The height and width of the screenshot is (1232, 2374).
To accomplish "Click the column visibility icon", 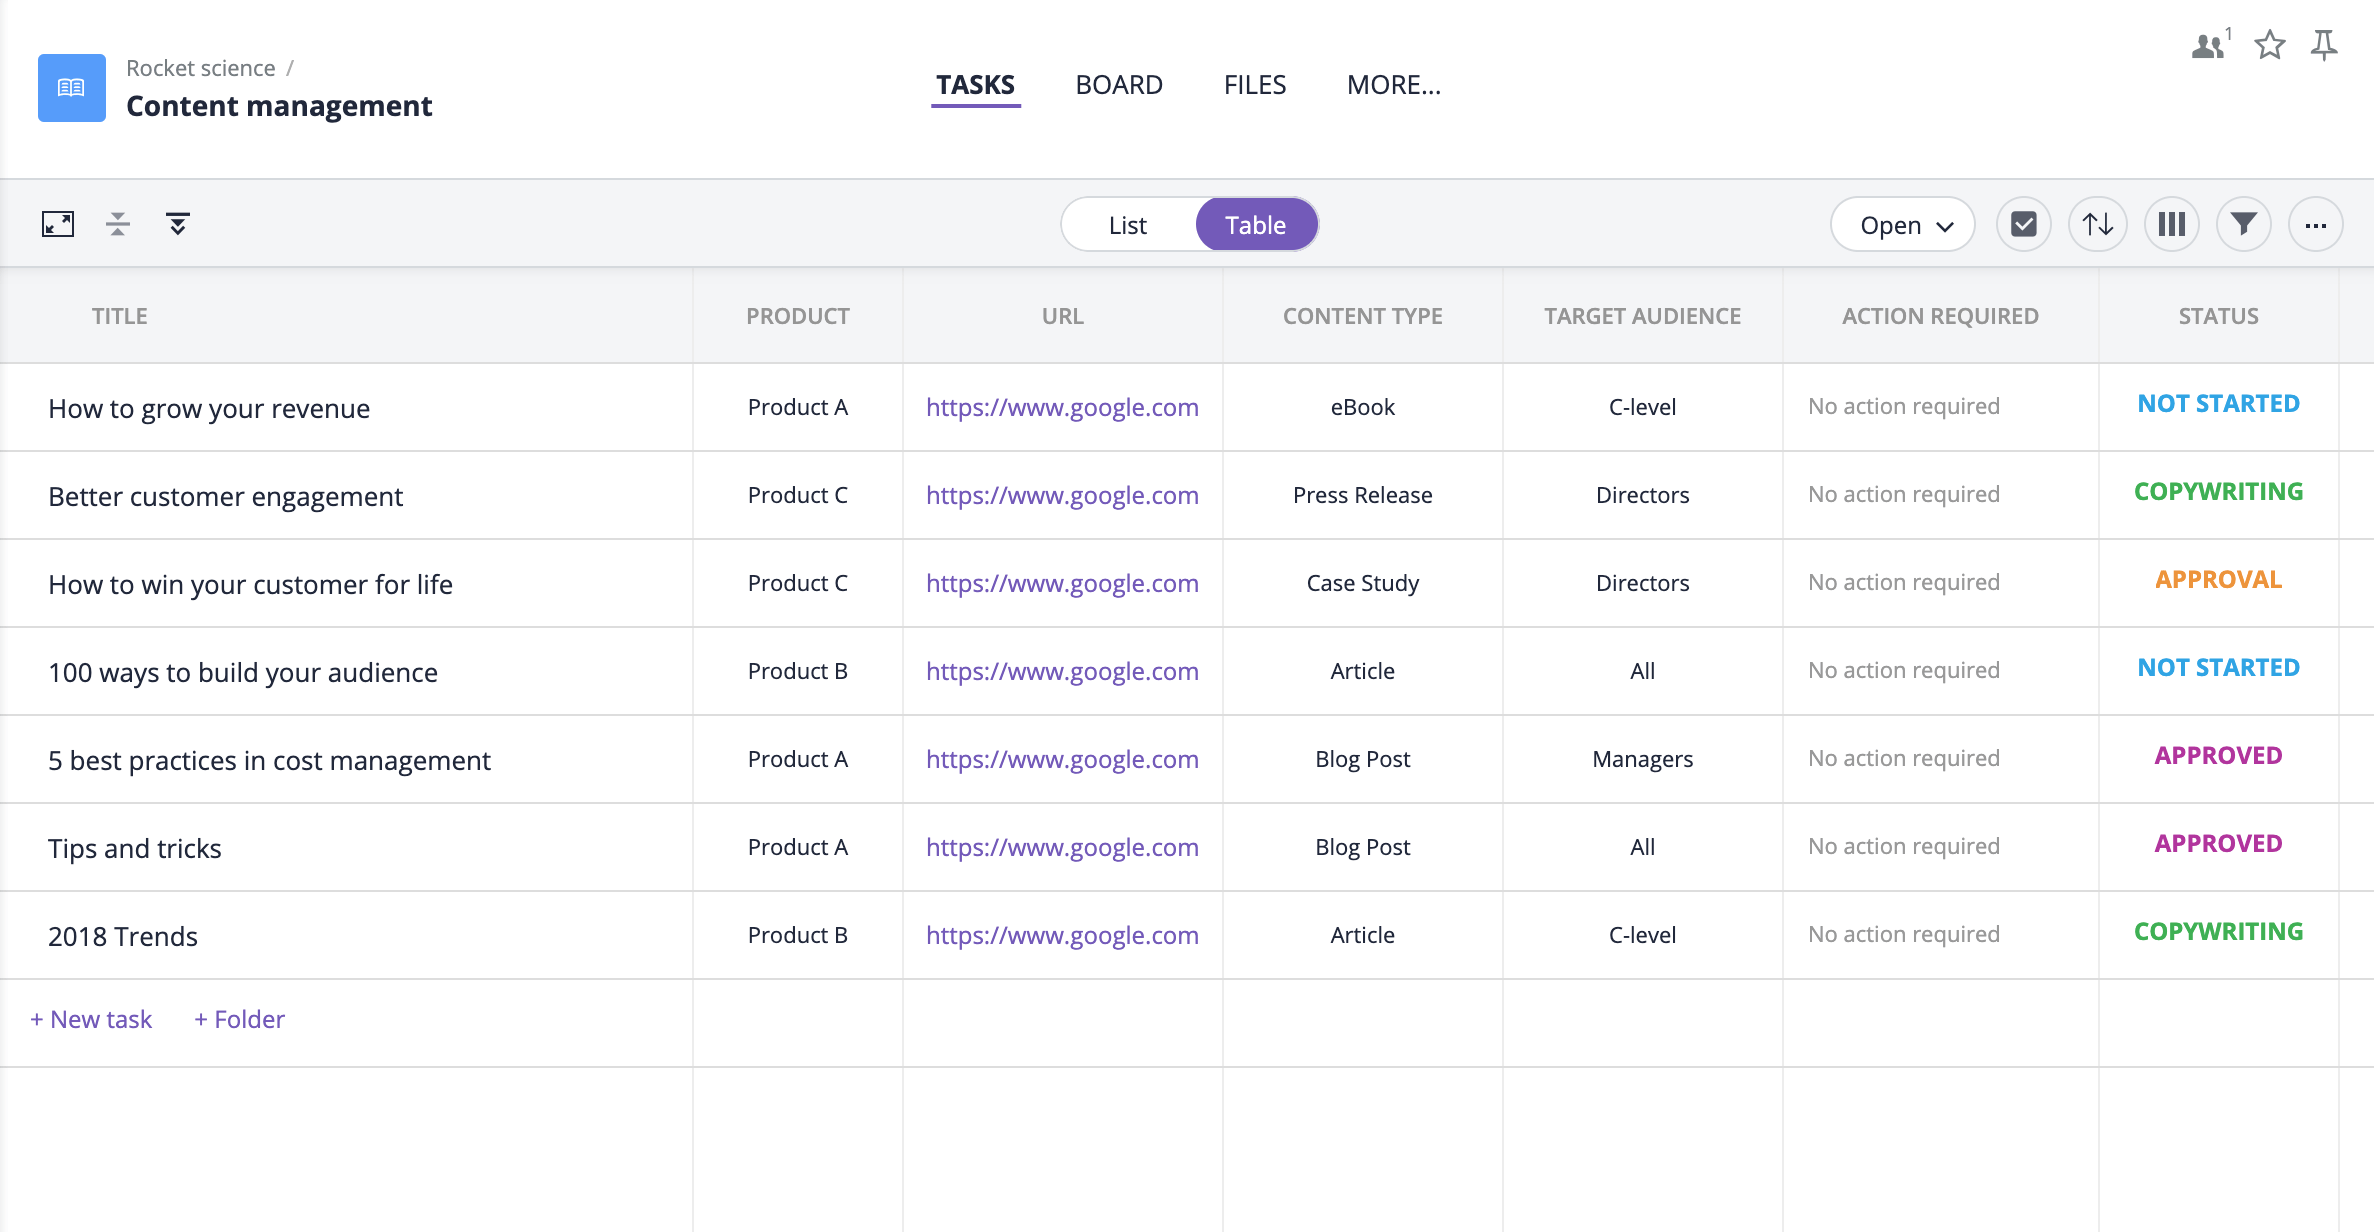I will 2170,224.
